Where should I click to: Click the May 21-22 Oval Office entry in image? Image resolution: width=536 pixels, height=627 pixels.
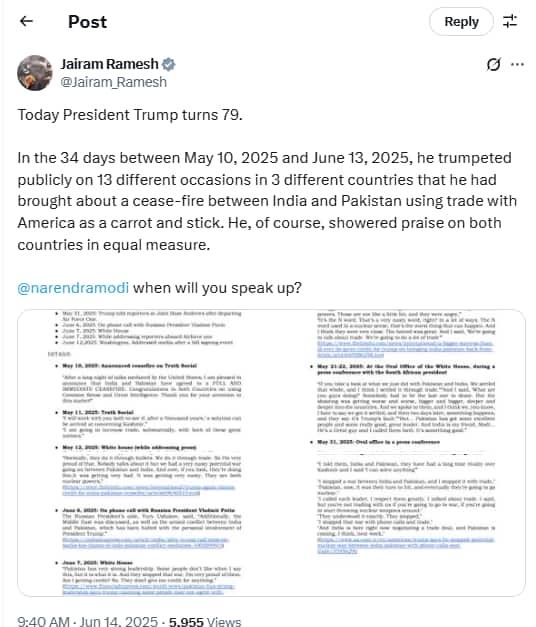click(x=406, y=369)
